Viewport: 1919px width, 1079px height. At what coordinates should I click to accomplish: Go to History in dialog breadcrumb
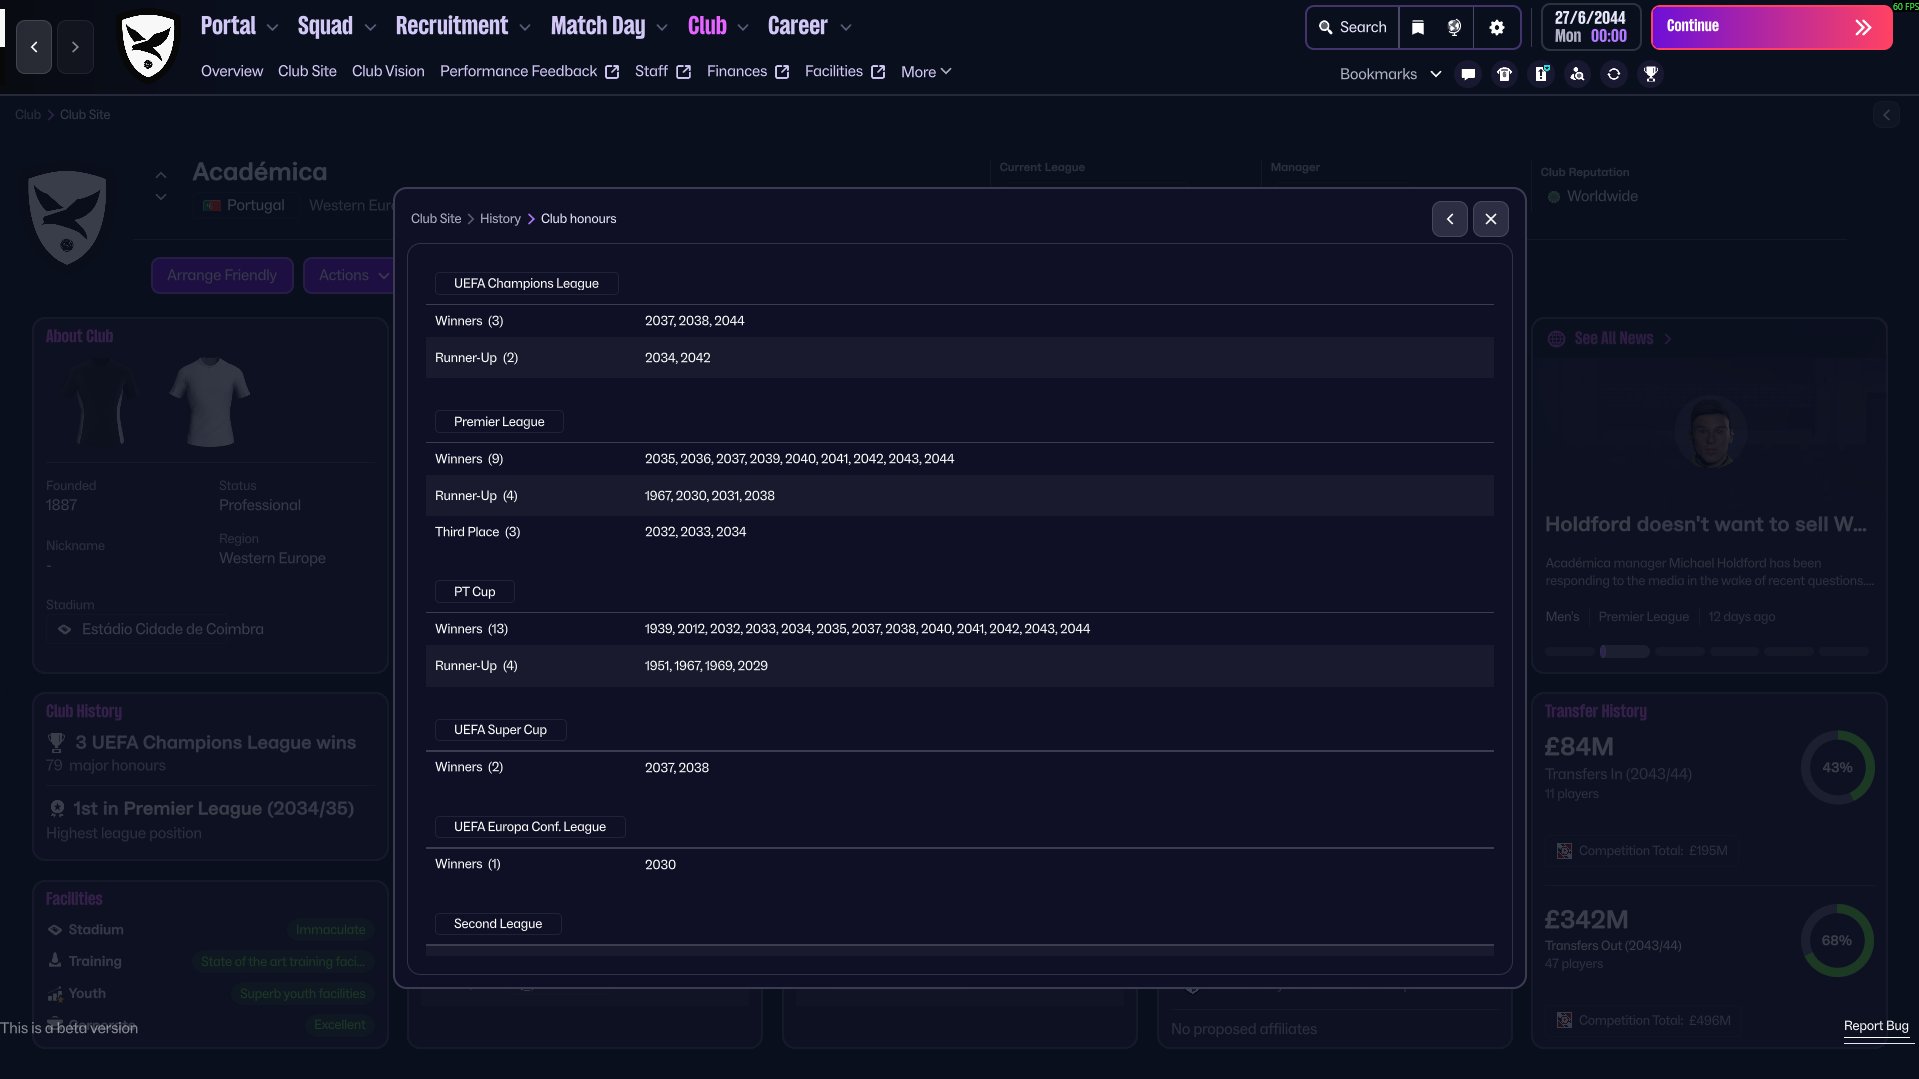tap(500, 219)
